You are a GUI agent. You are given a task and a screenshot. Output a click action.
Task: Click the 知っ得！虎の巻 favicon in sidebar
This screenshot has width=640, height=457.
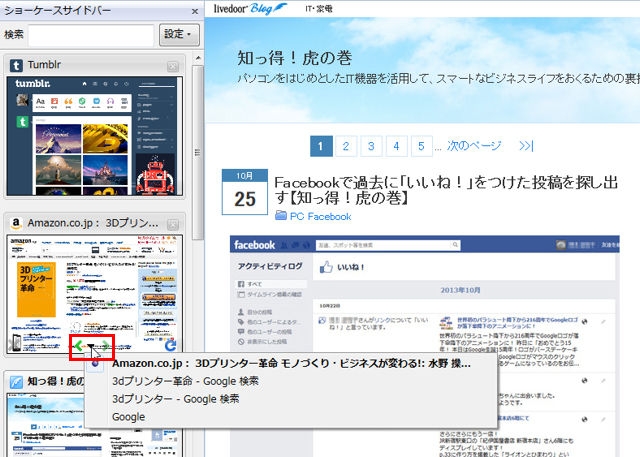coord(16,382)
